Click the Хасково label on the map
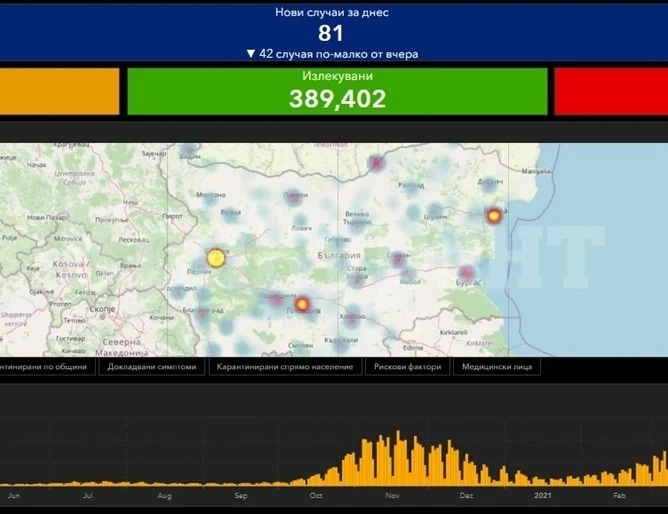Viewport: 668px width, 514px height. pyautogui.click(x=352, y=316)
